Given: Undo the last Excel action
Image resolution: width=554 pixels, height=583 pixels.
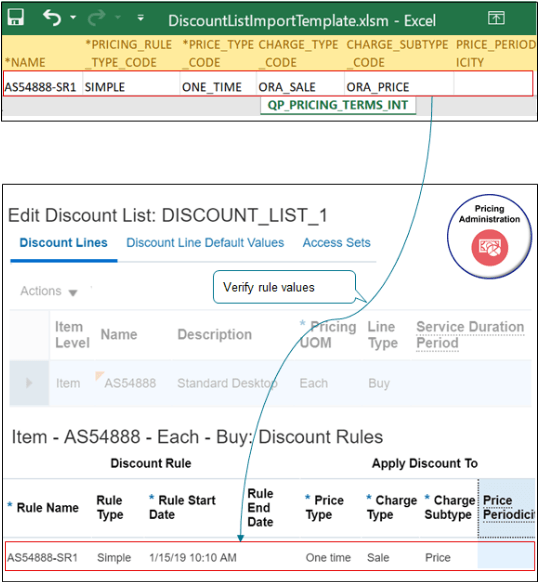Looking at the screenshot, I should pos(51,17).
